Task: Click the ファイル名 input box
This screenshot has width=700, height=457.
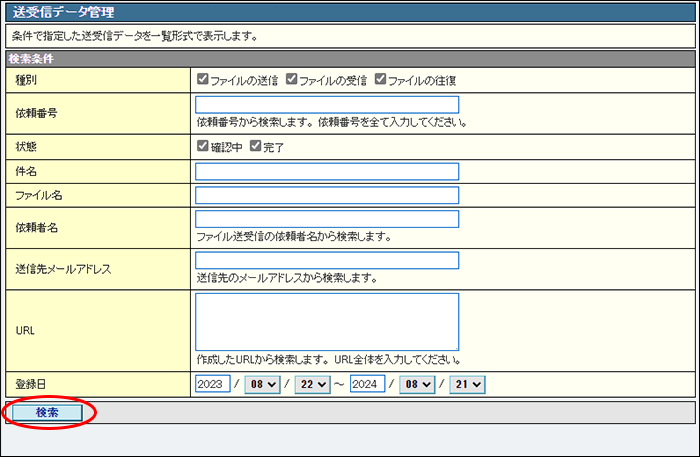Action: pyautogui.click(x=327, y=195)
